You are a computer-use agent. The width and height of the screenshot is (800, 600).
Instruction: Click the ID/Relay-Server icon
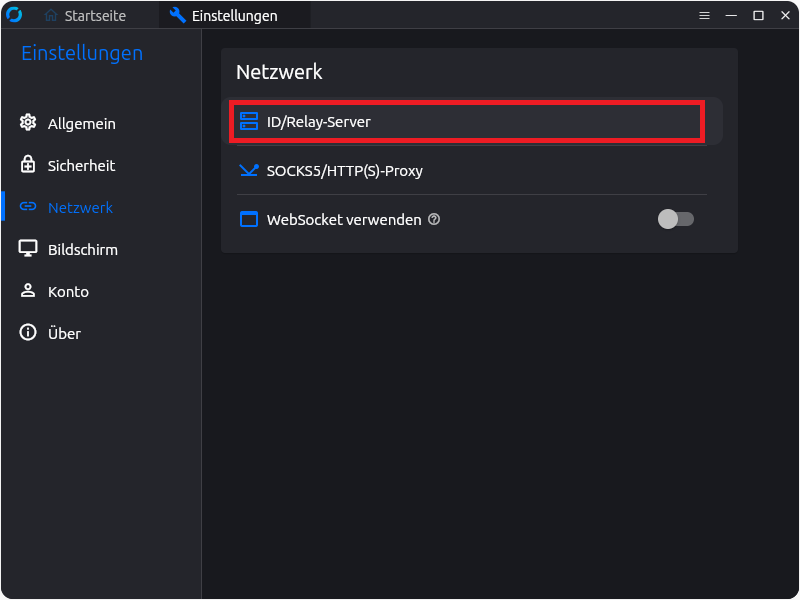249,120
